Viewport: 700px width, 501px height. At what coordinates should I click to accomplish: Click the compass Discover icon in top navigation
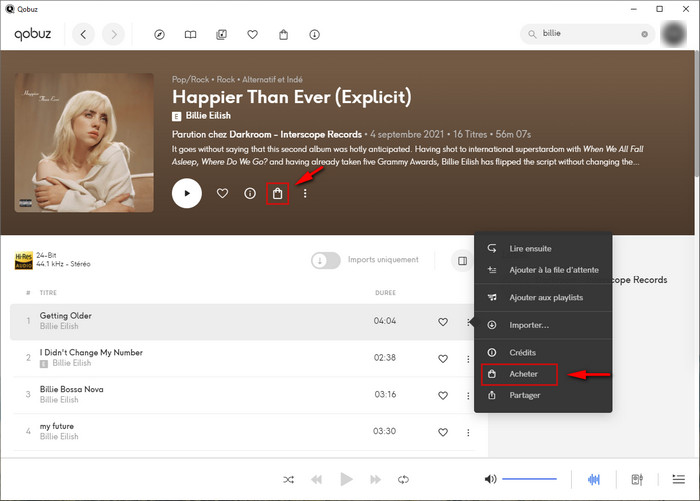159,35
